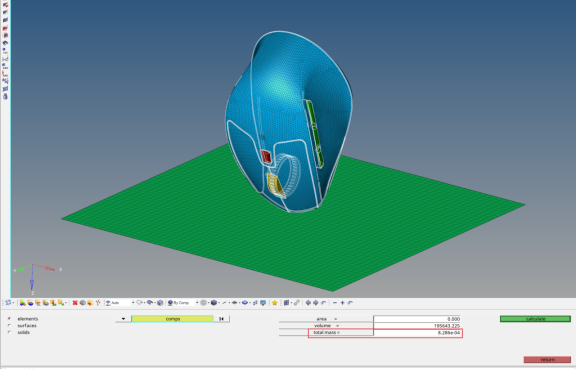Expand the entity type arrow beside comps
This screenshot has height=369, width=576.
[123, 319]
